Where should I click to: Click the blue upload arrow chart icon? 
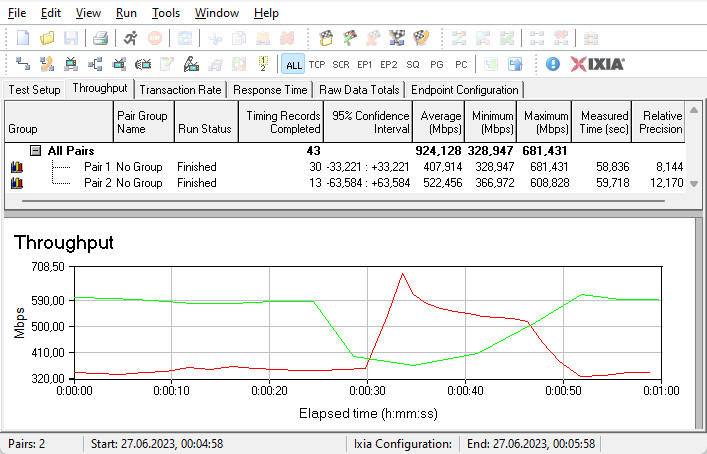[x=515, y=64]
